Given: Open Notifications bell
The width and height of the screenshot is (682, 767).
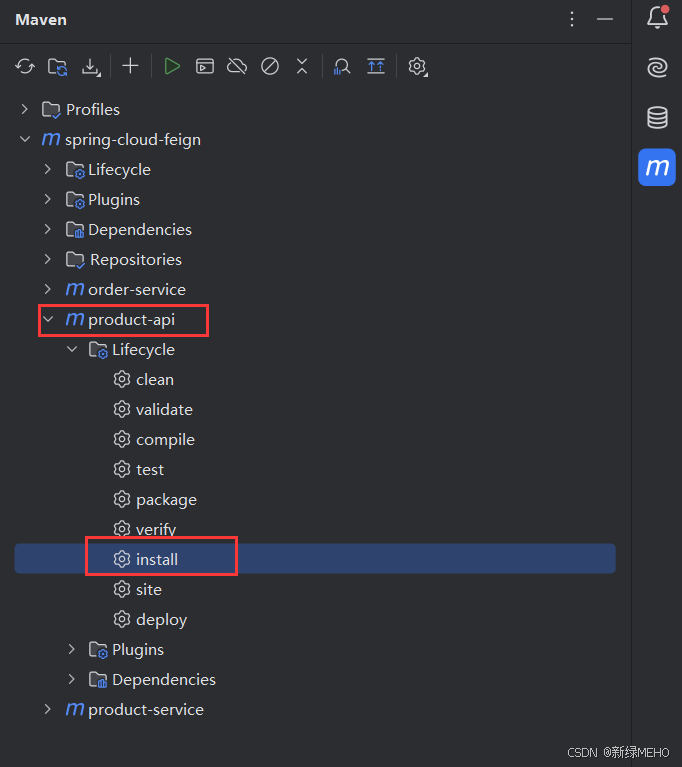Looking at the screenshot, I should (657, 17).
